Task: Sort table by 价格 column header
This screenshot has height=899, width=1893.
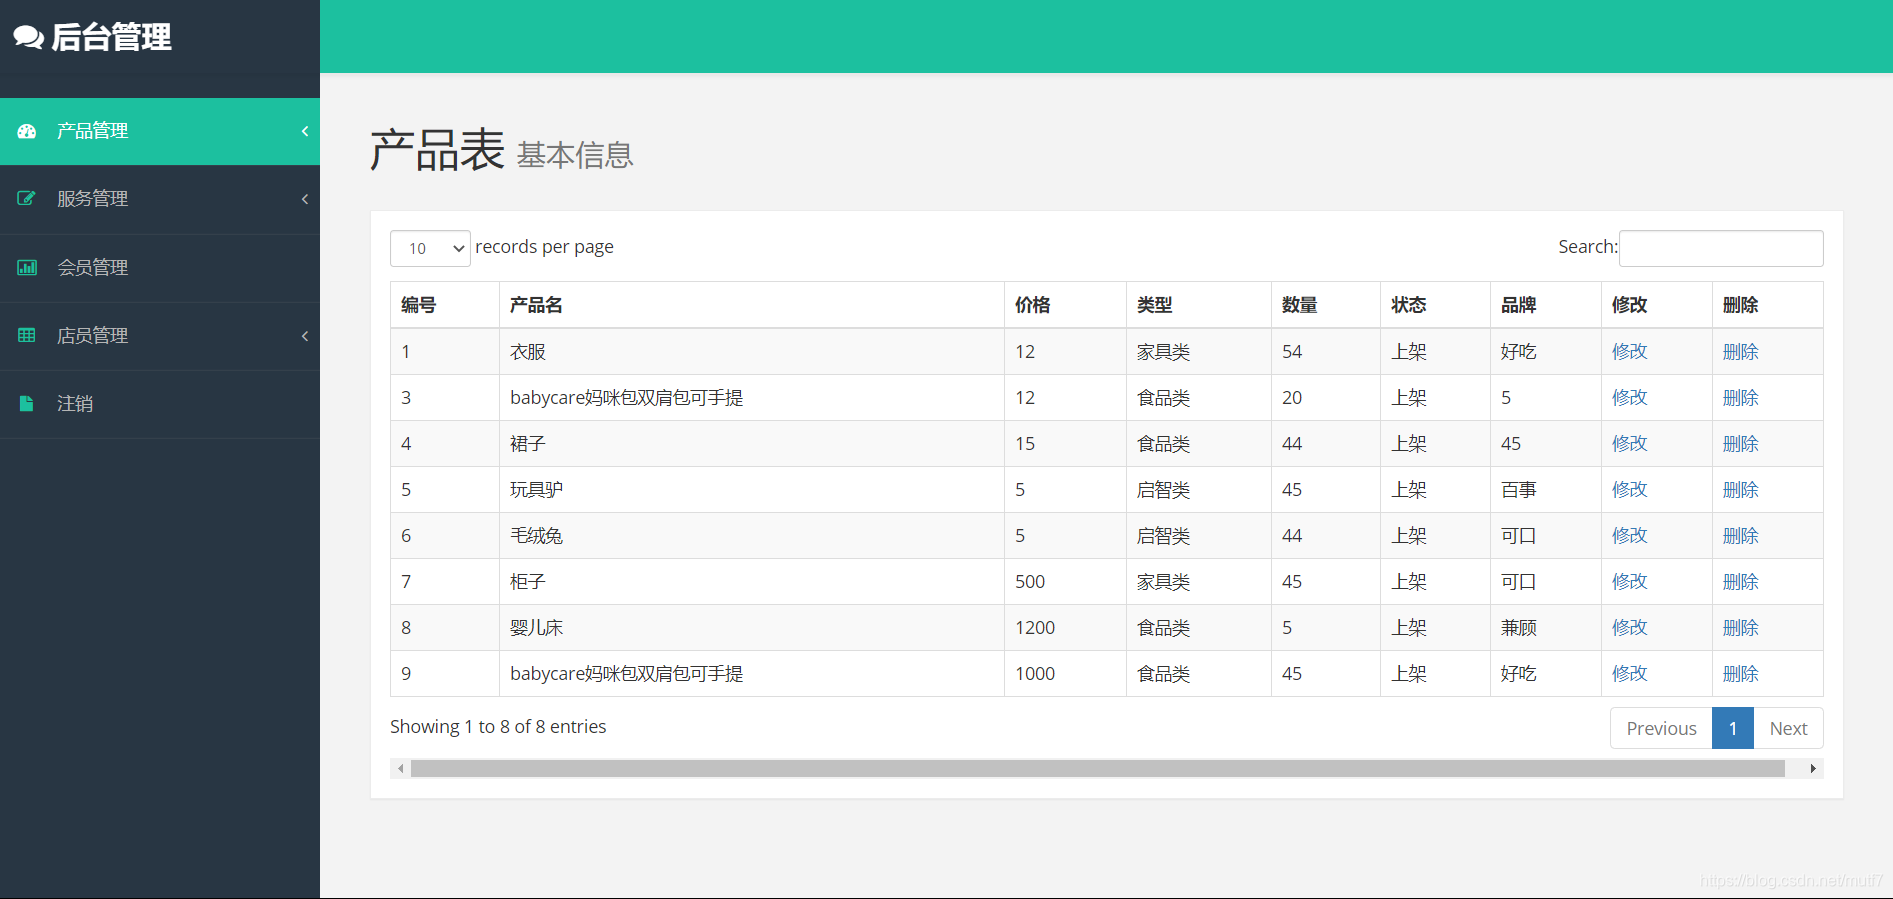Action: point(1065,305)
